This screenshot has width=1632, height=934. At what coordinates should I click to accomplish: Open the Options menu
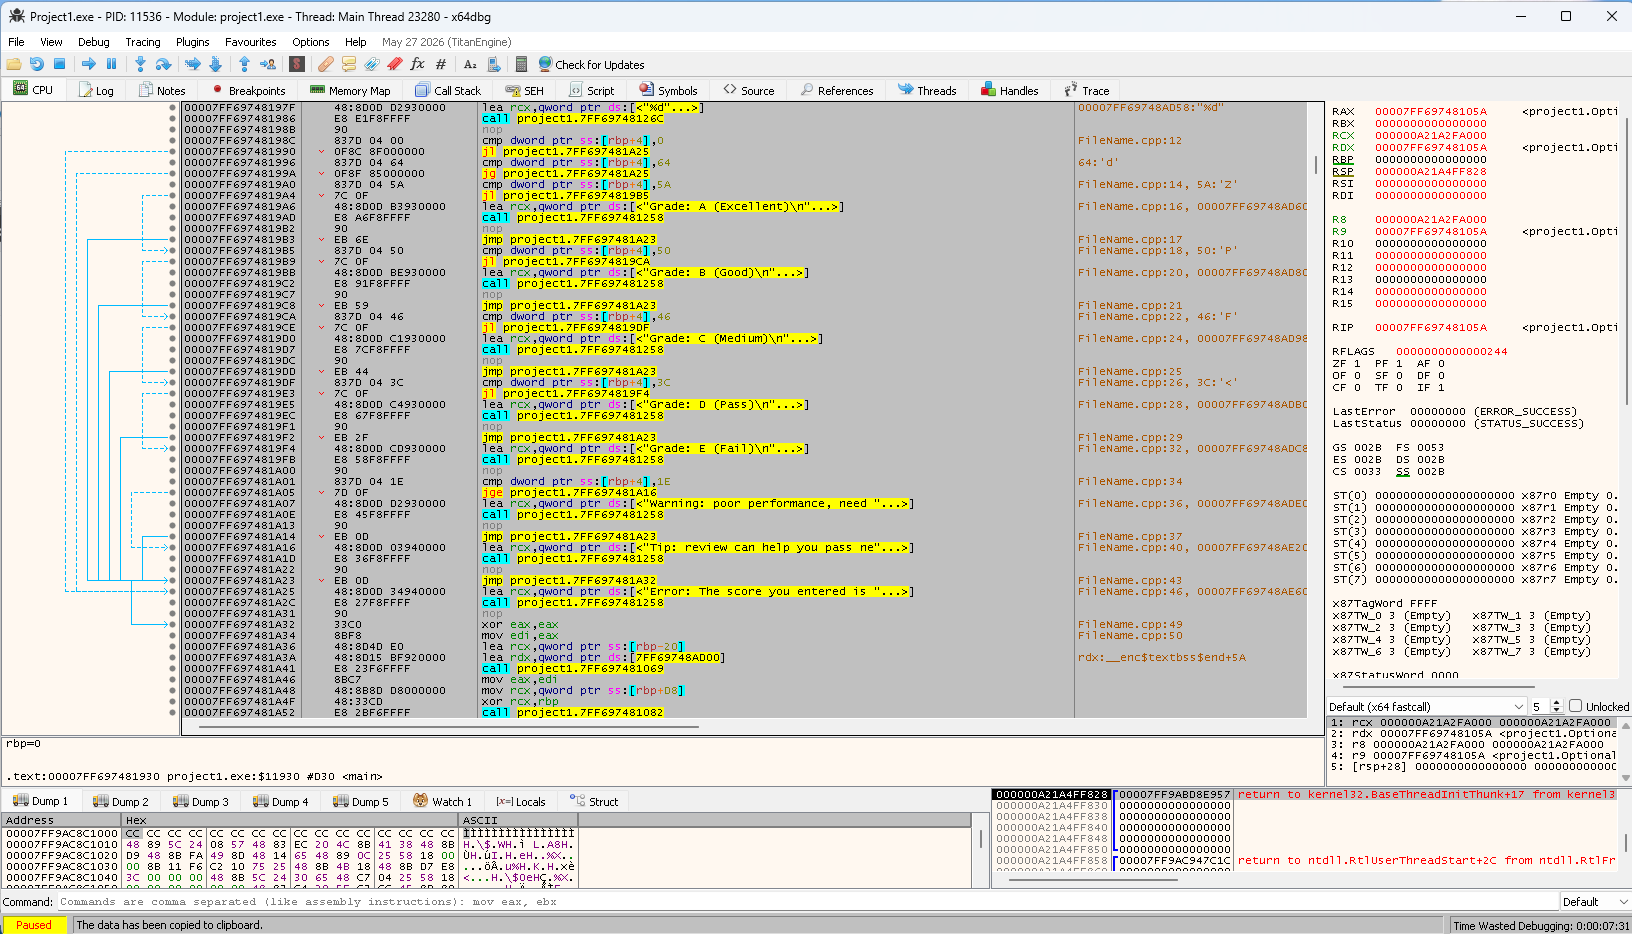(311, 42)
